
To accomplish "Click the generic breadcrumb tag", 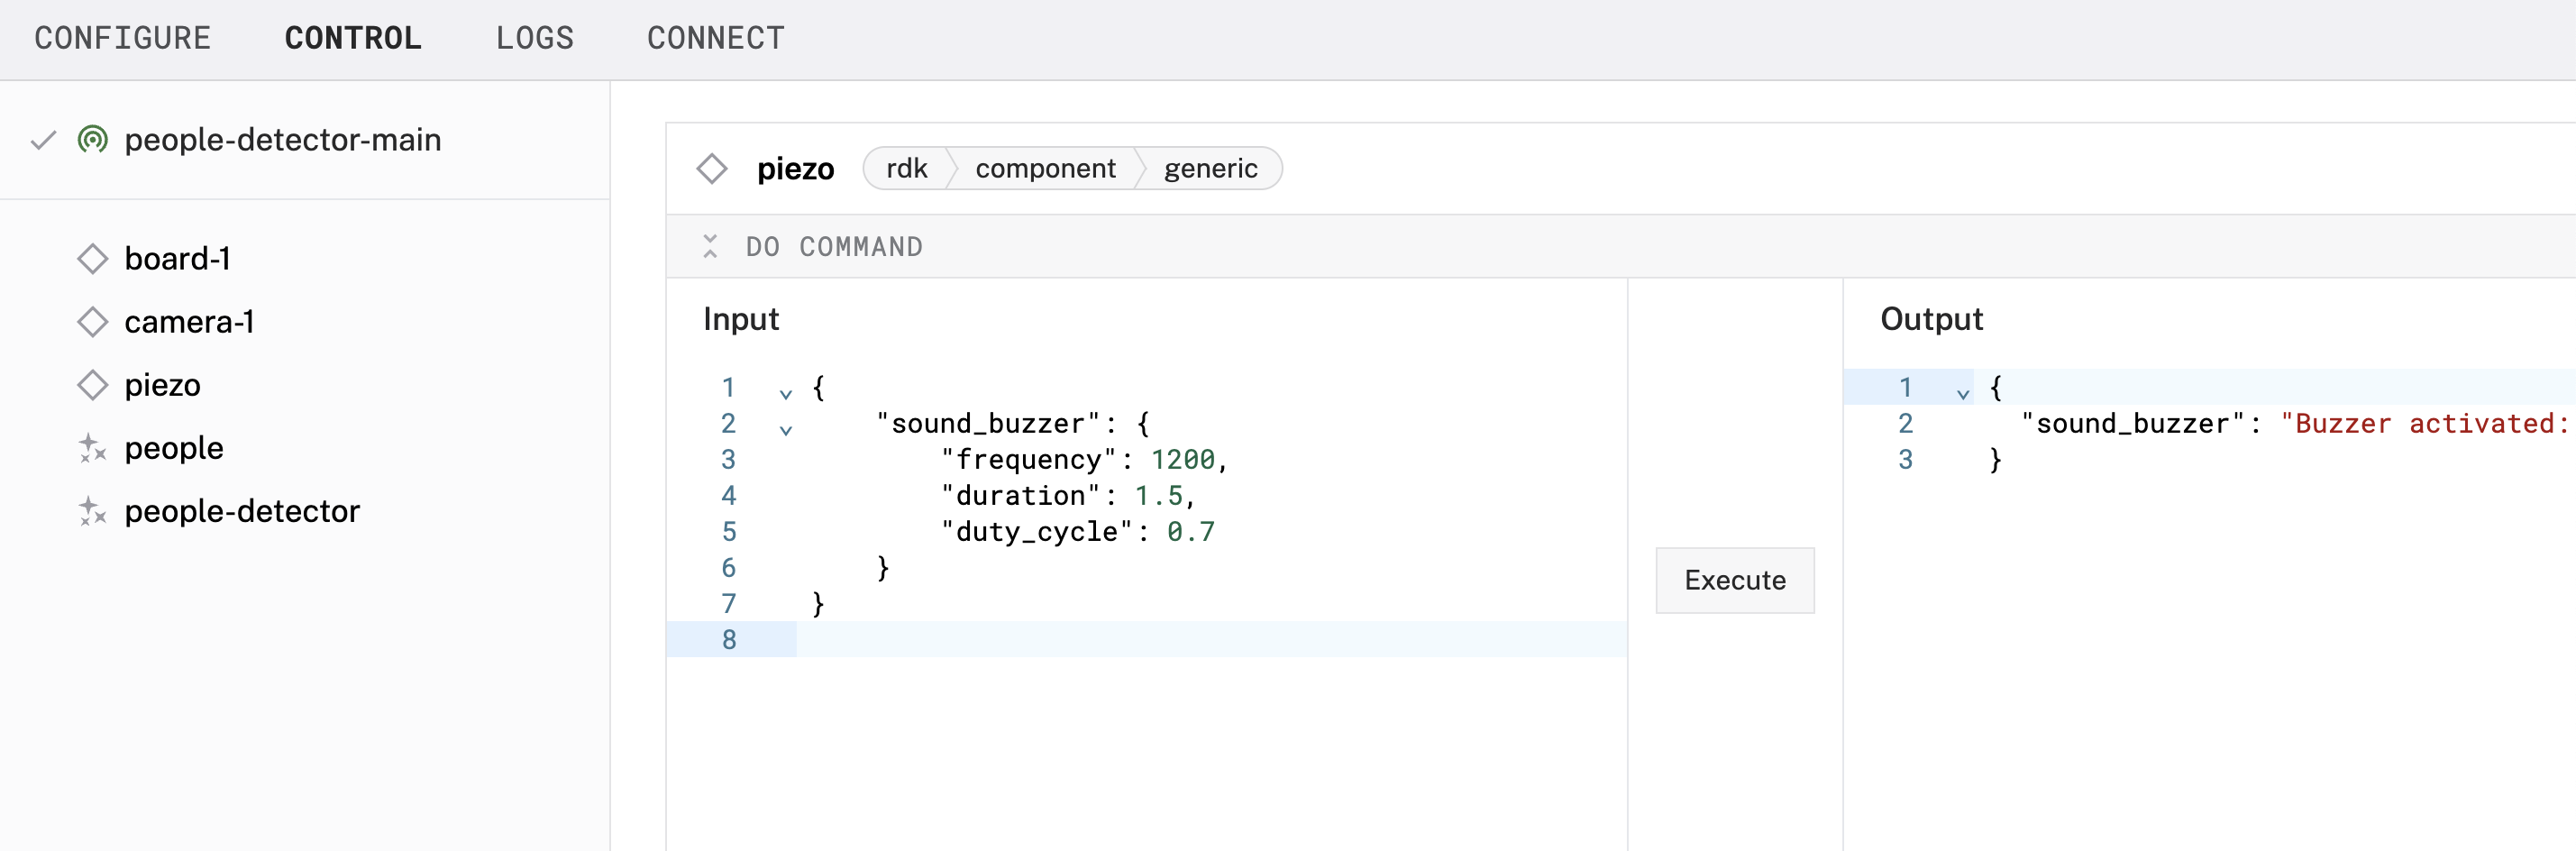I will [x=1210, y=168].
